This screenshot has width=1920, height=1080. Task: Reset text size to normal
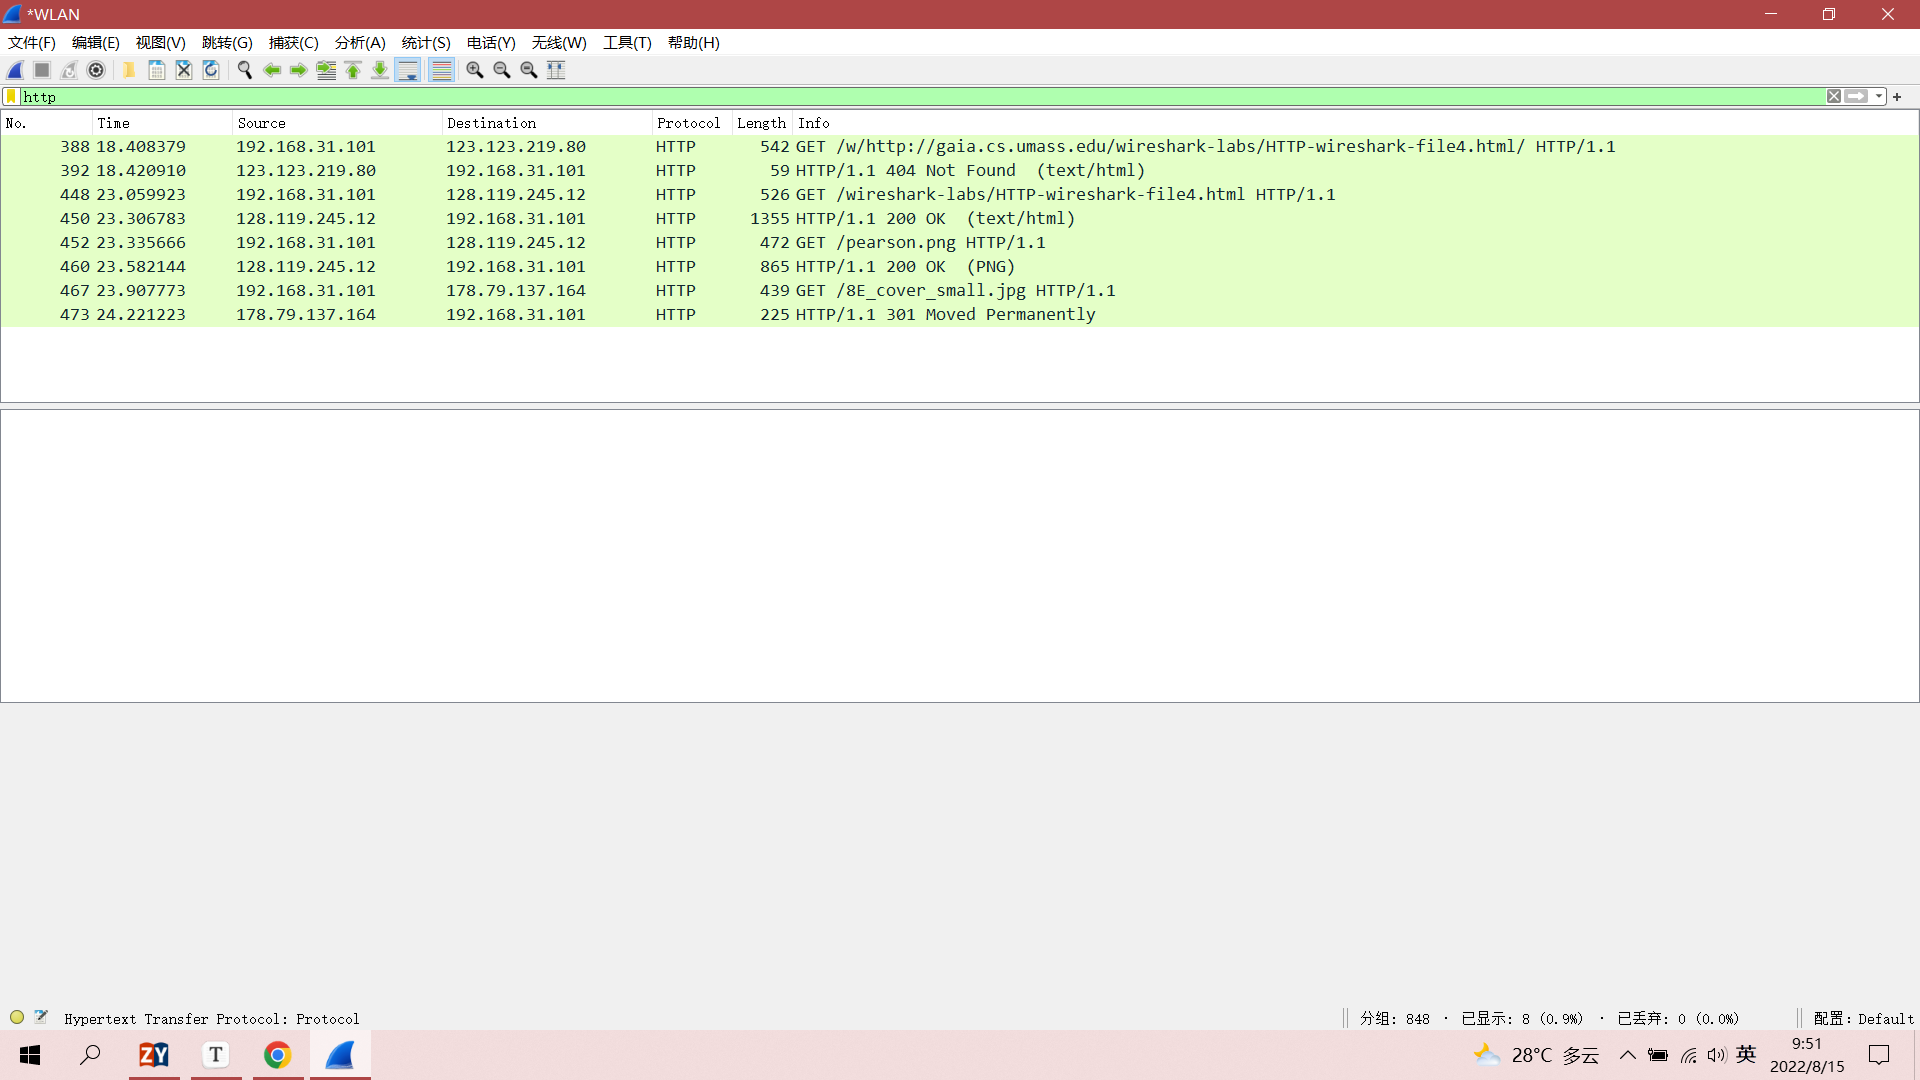point(529,70)
